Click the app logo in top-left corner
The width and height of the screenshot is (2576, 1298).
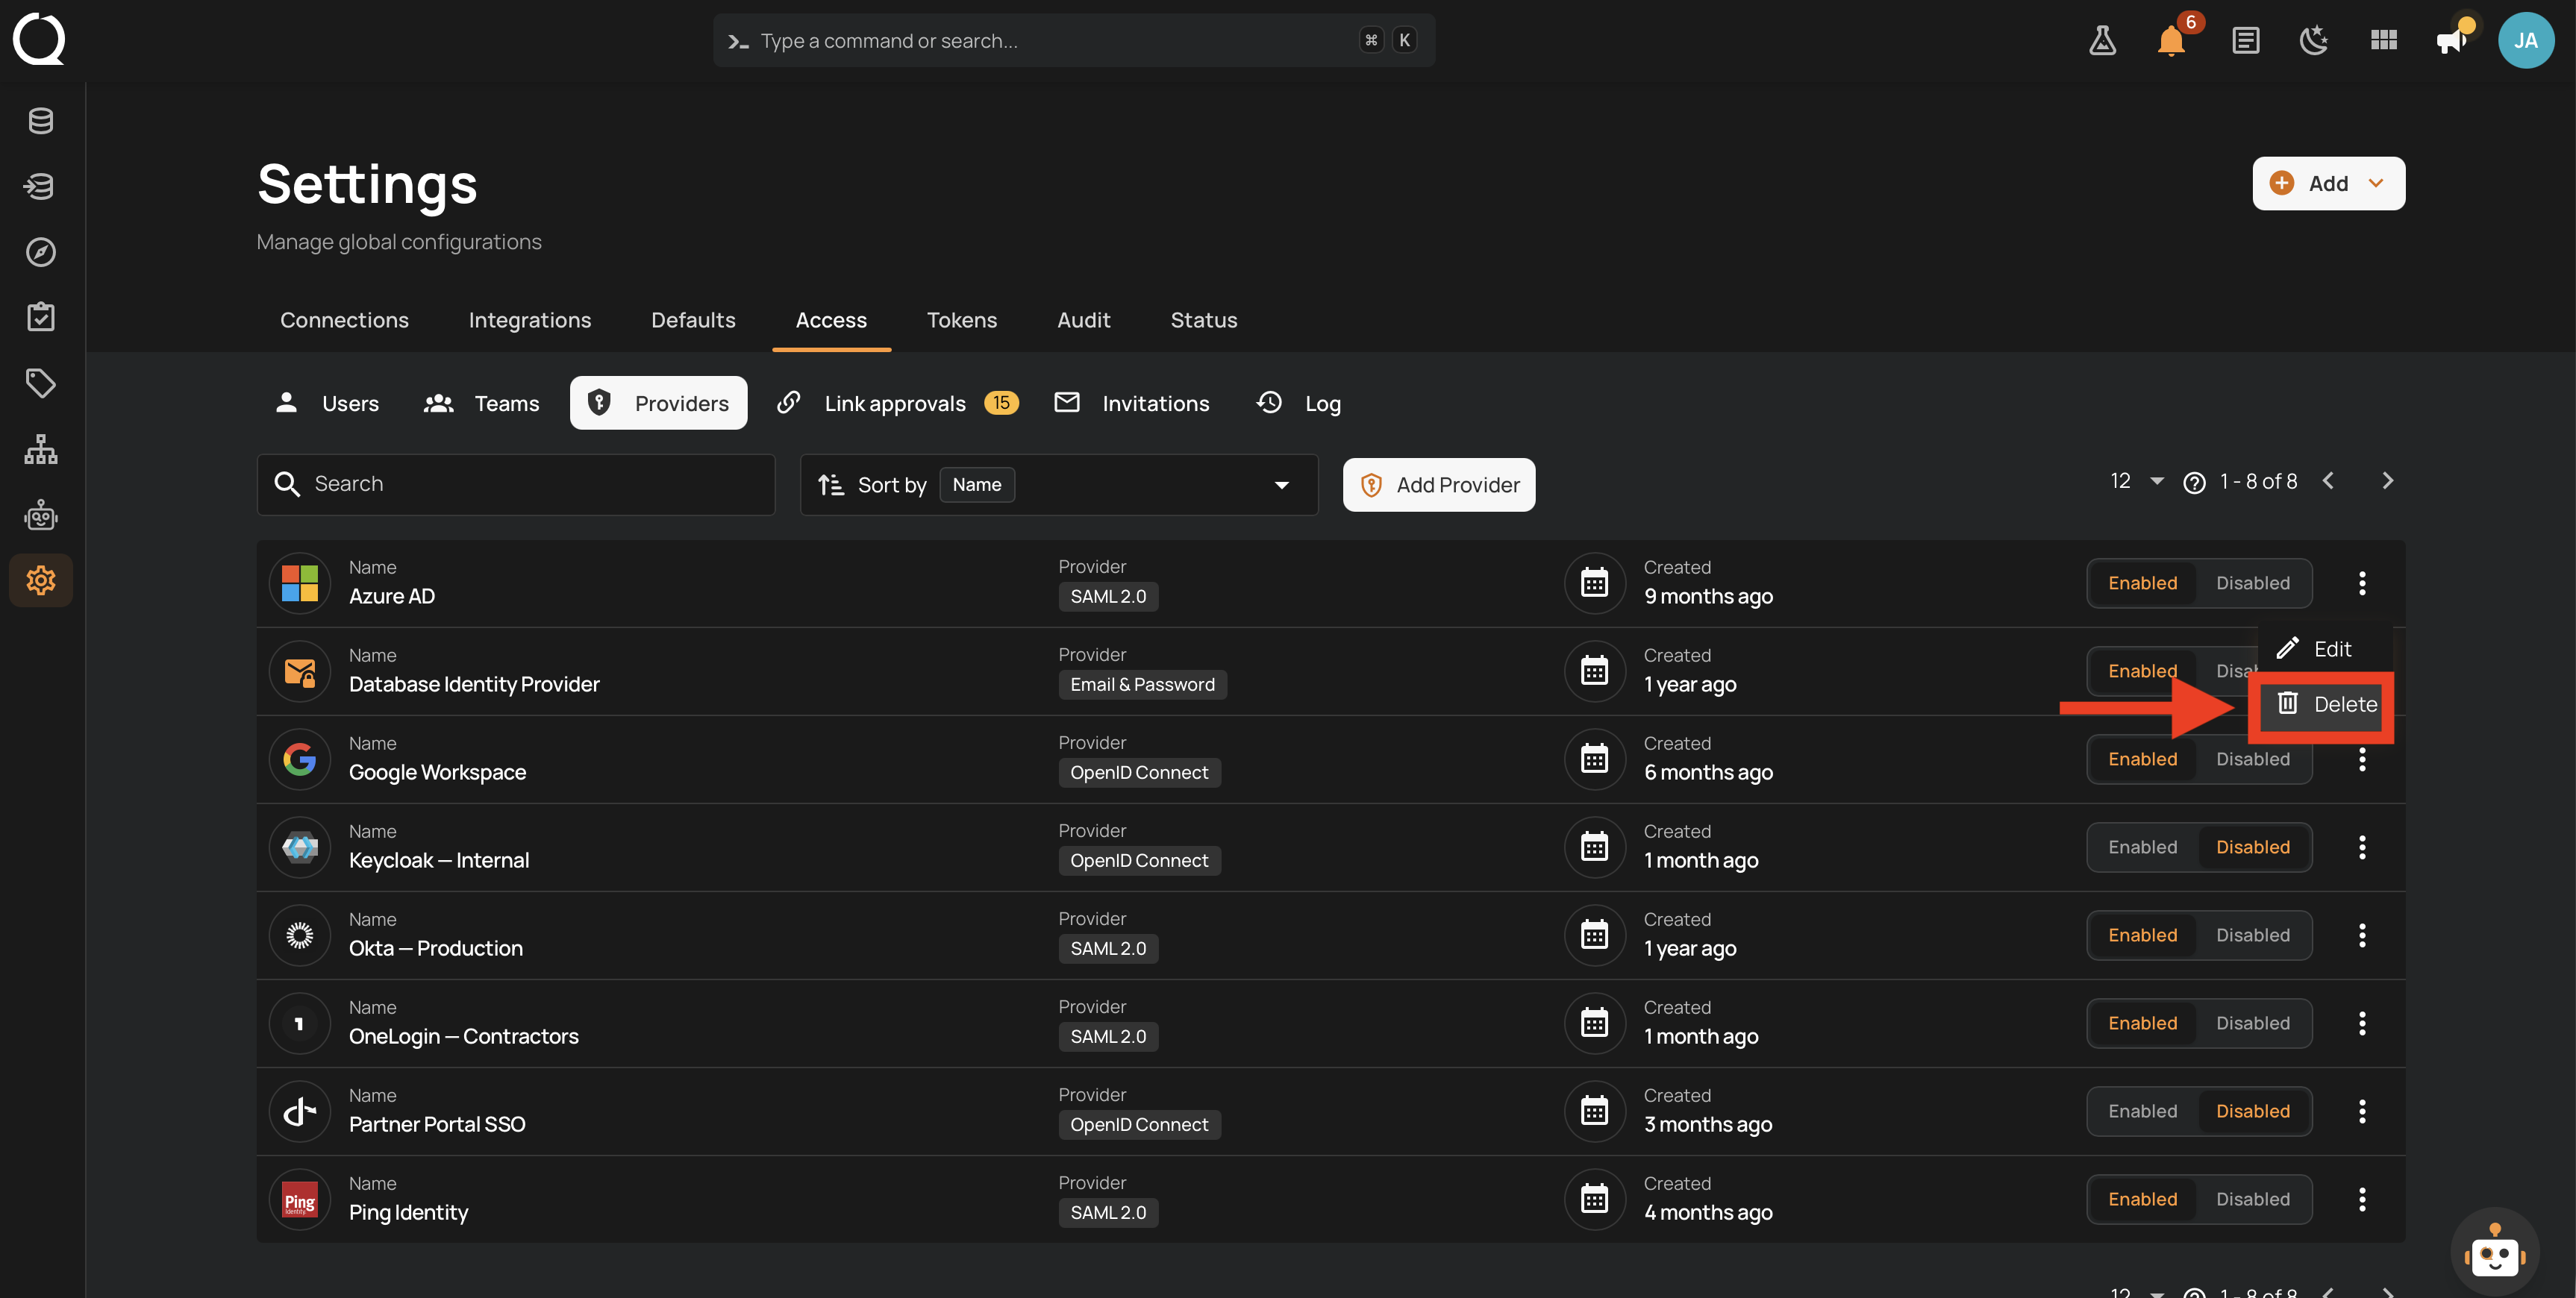tap(39, 40)
